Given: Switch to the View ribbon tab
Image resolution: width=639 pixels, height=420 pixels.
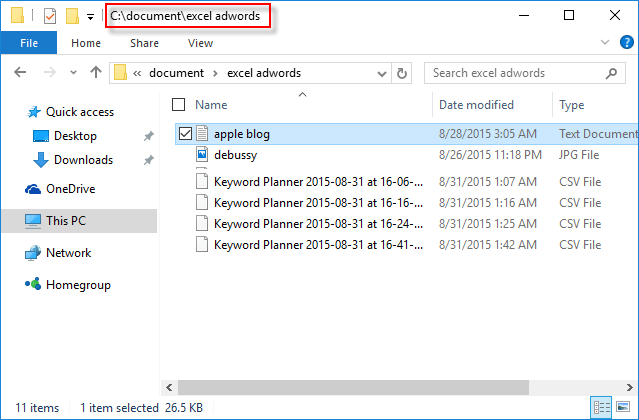Looking at the screenshot, I should (x=200, y=43).
